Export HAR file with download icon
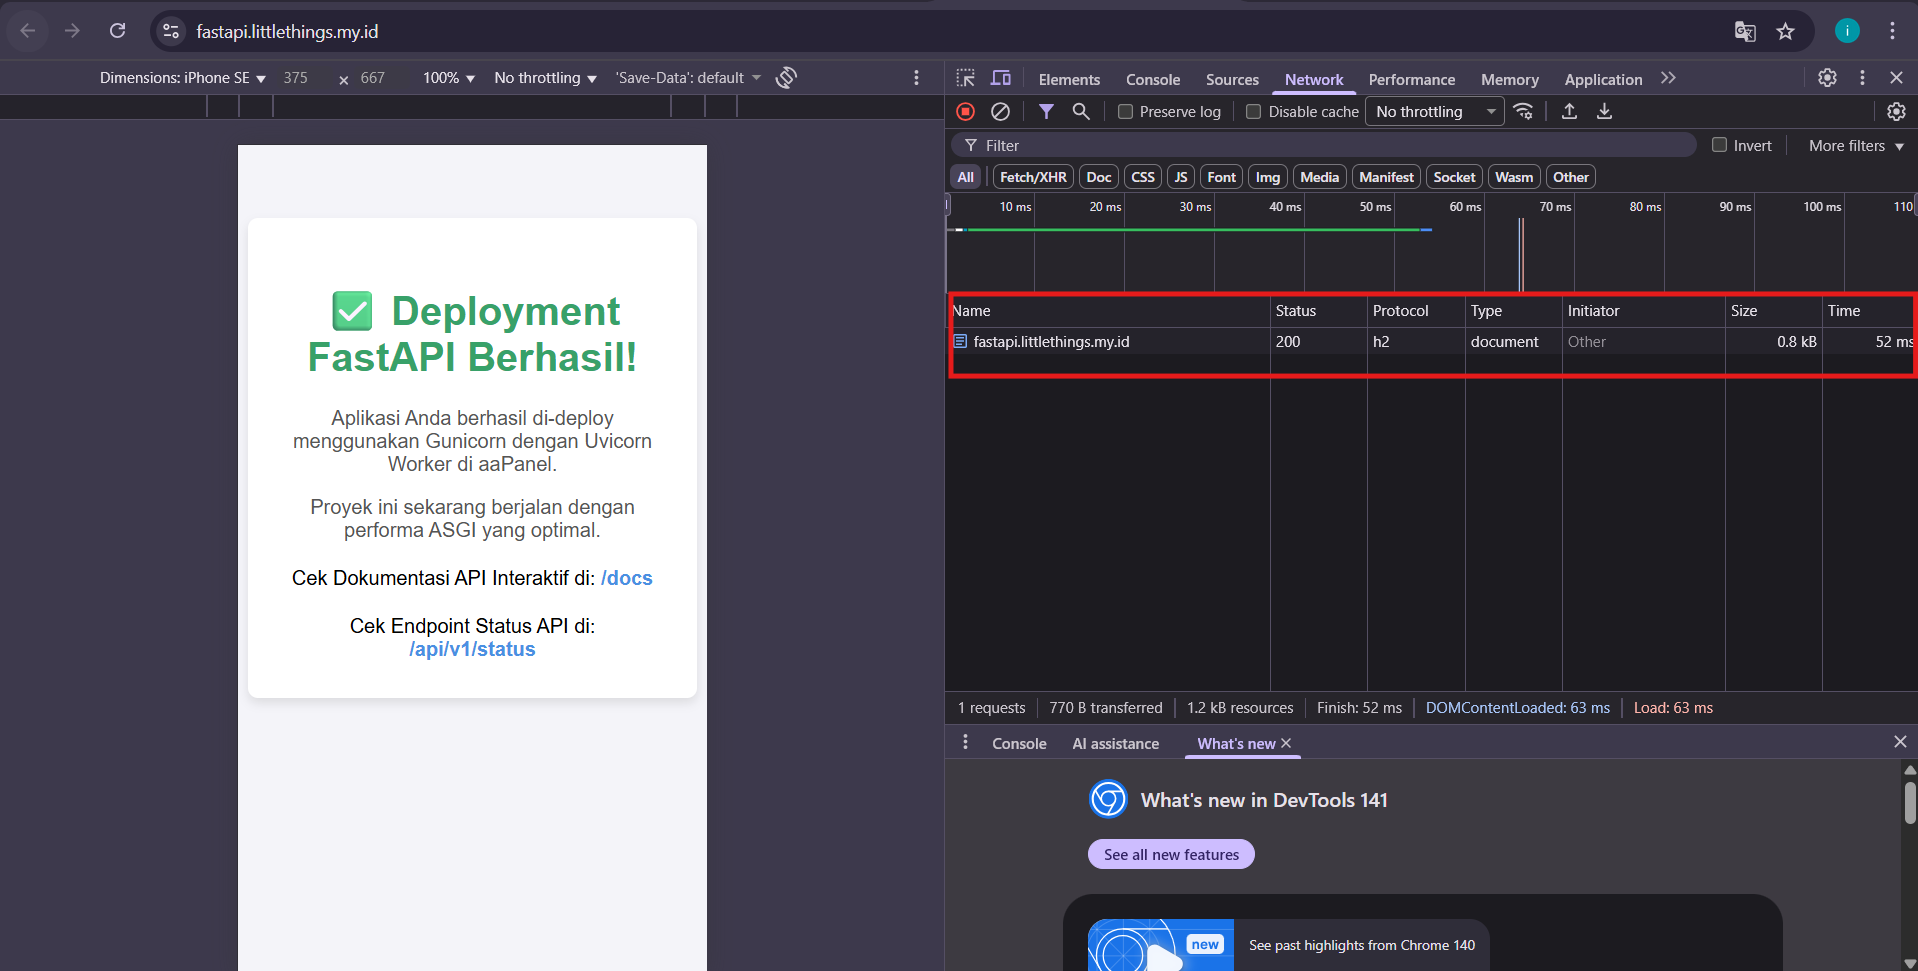Screen dimensions: 1918x971 [x=1604, y=111]
